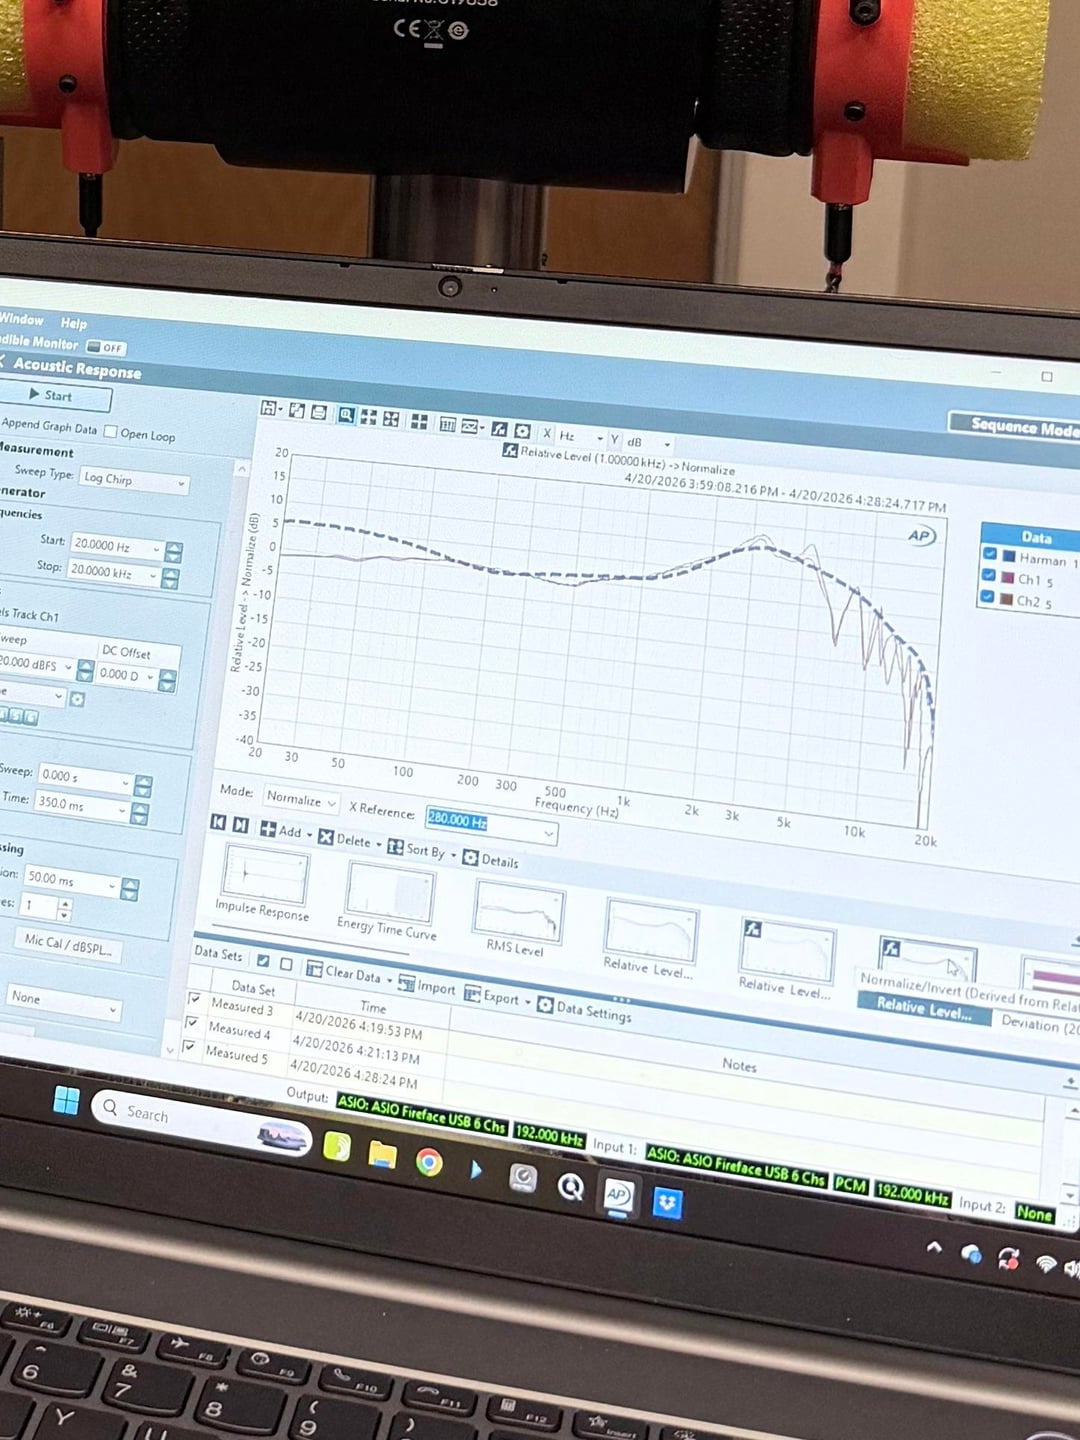This screenshot has height=1440, width=1080.
Task: Open the Help menu
Action: click(73, 323)
